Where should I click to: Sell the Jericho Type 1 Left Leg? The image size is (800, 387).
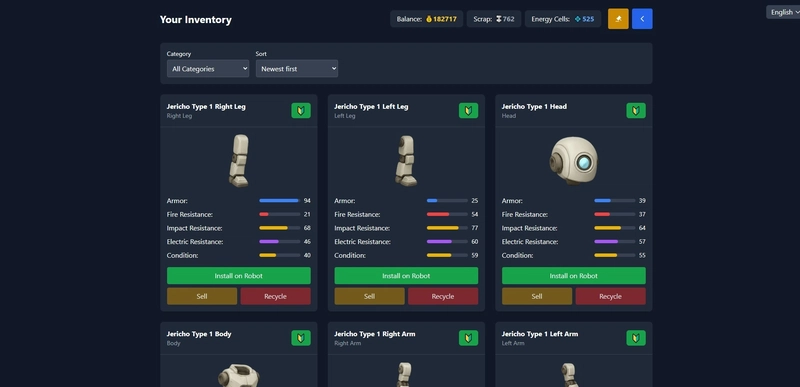(369, 296)
